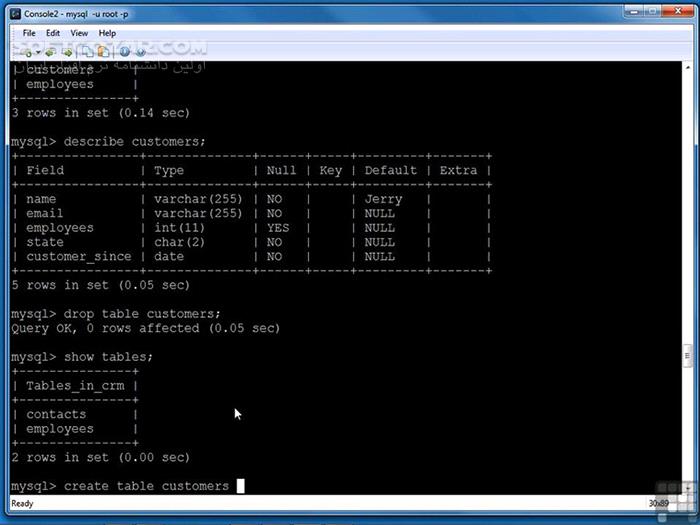Open the File menu

pos(29,33)
